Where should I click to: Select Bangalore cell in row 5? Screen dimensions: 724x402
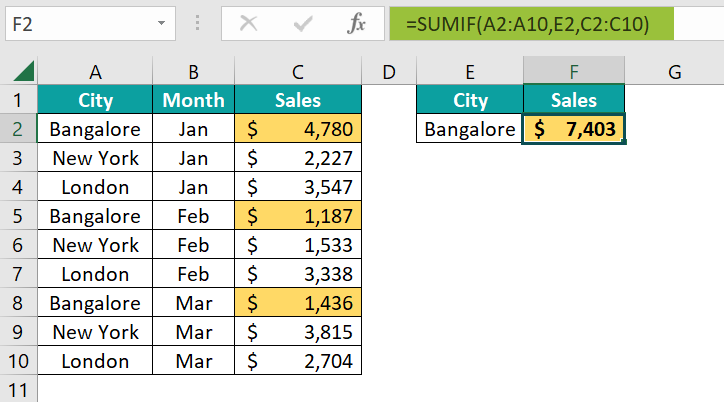click(x=95, y=216)
